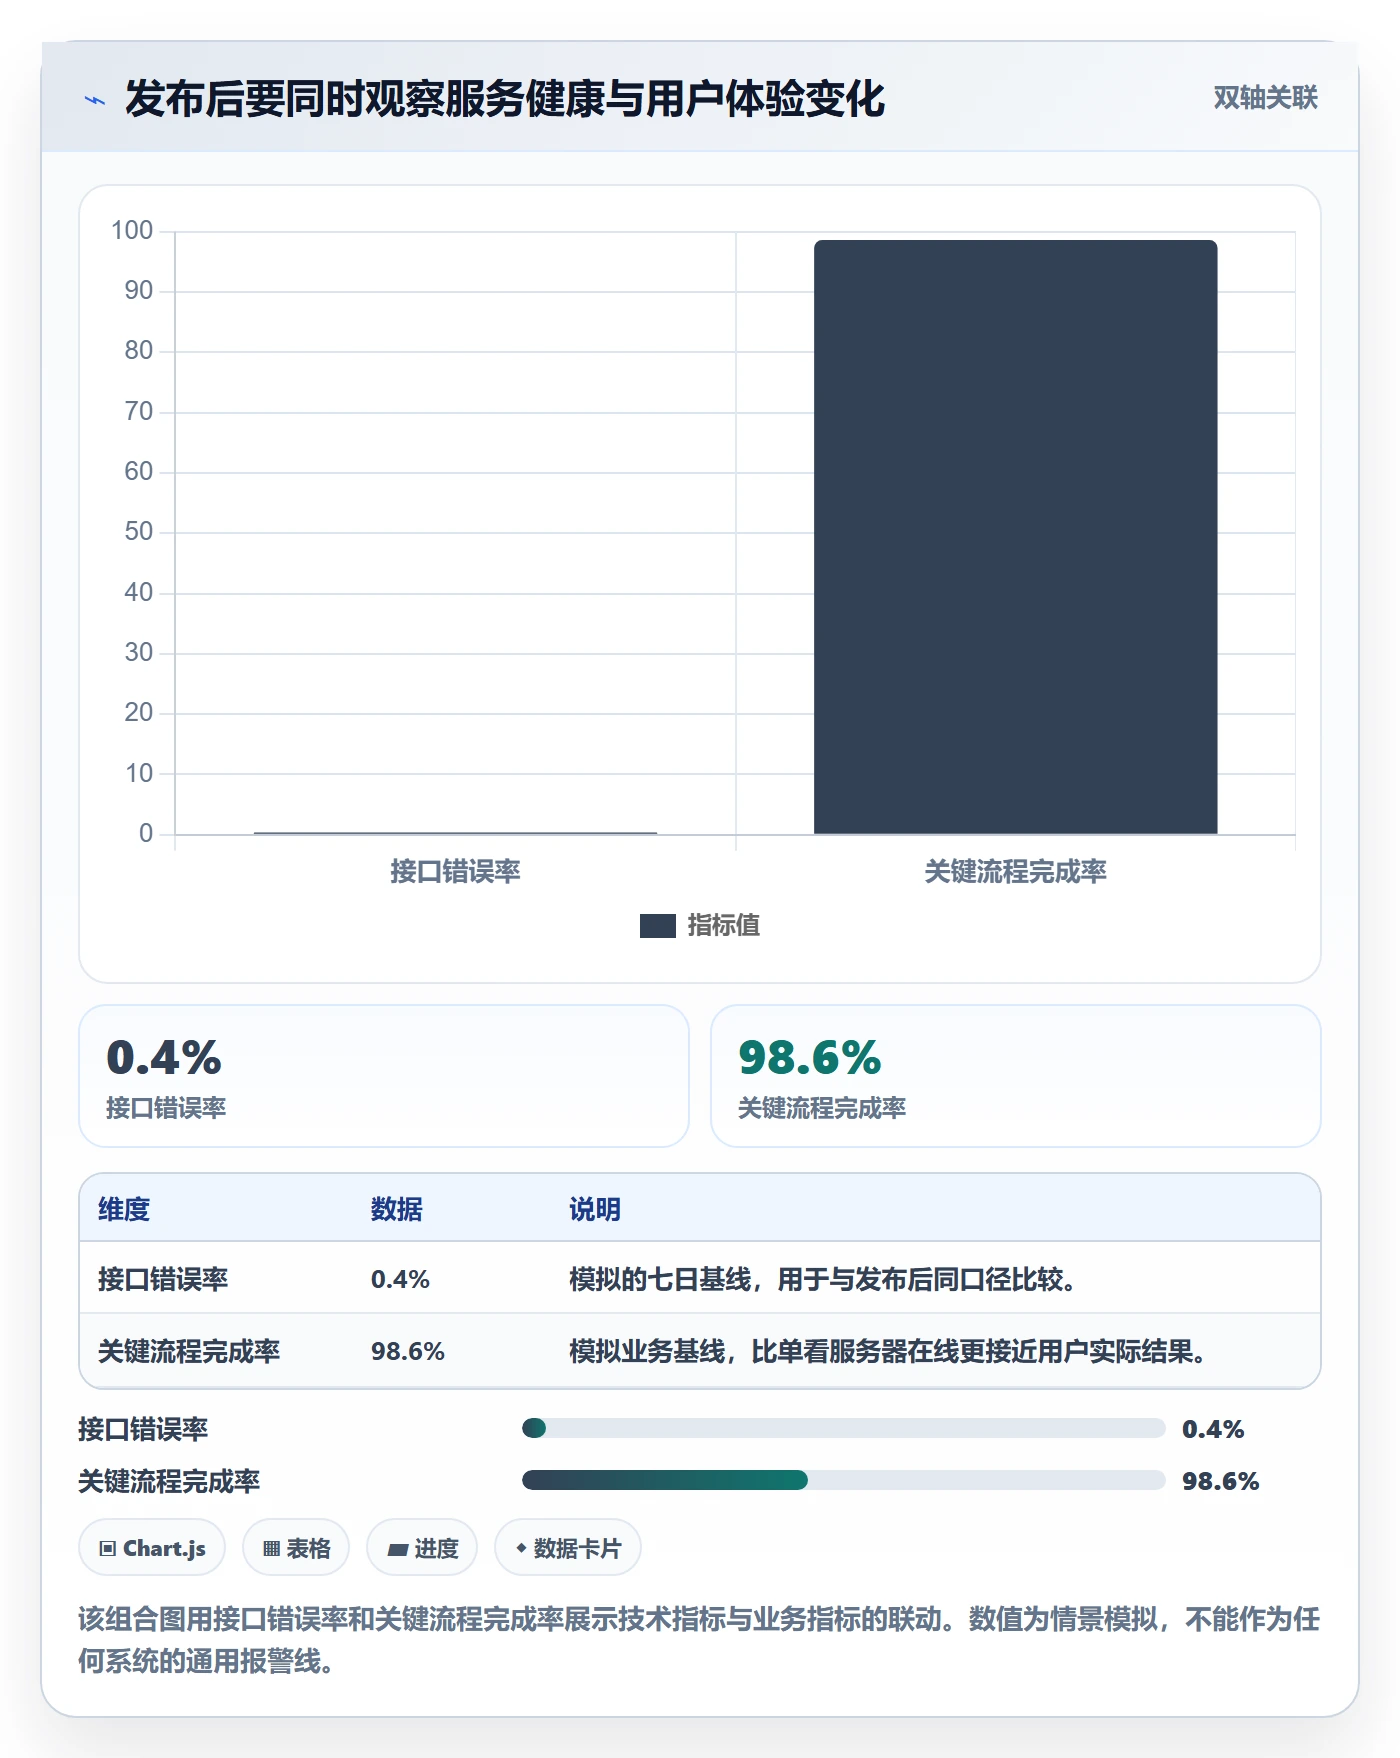Viewport: 1400px width, 1758px height.
Task: Click the large 0.4% value in the stat card
Action: (x=164, y=1058)
